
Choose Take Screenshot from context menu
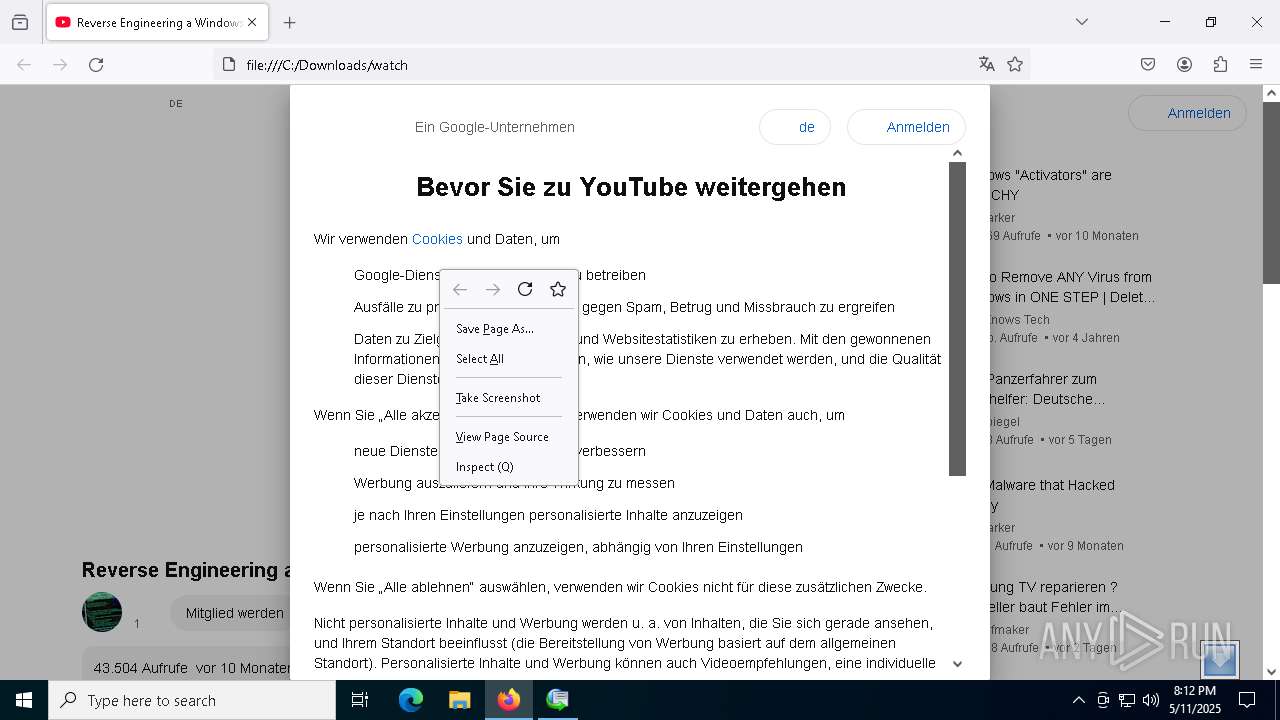click(x=508, y=398)
